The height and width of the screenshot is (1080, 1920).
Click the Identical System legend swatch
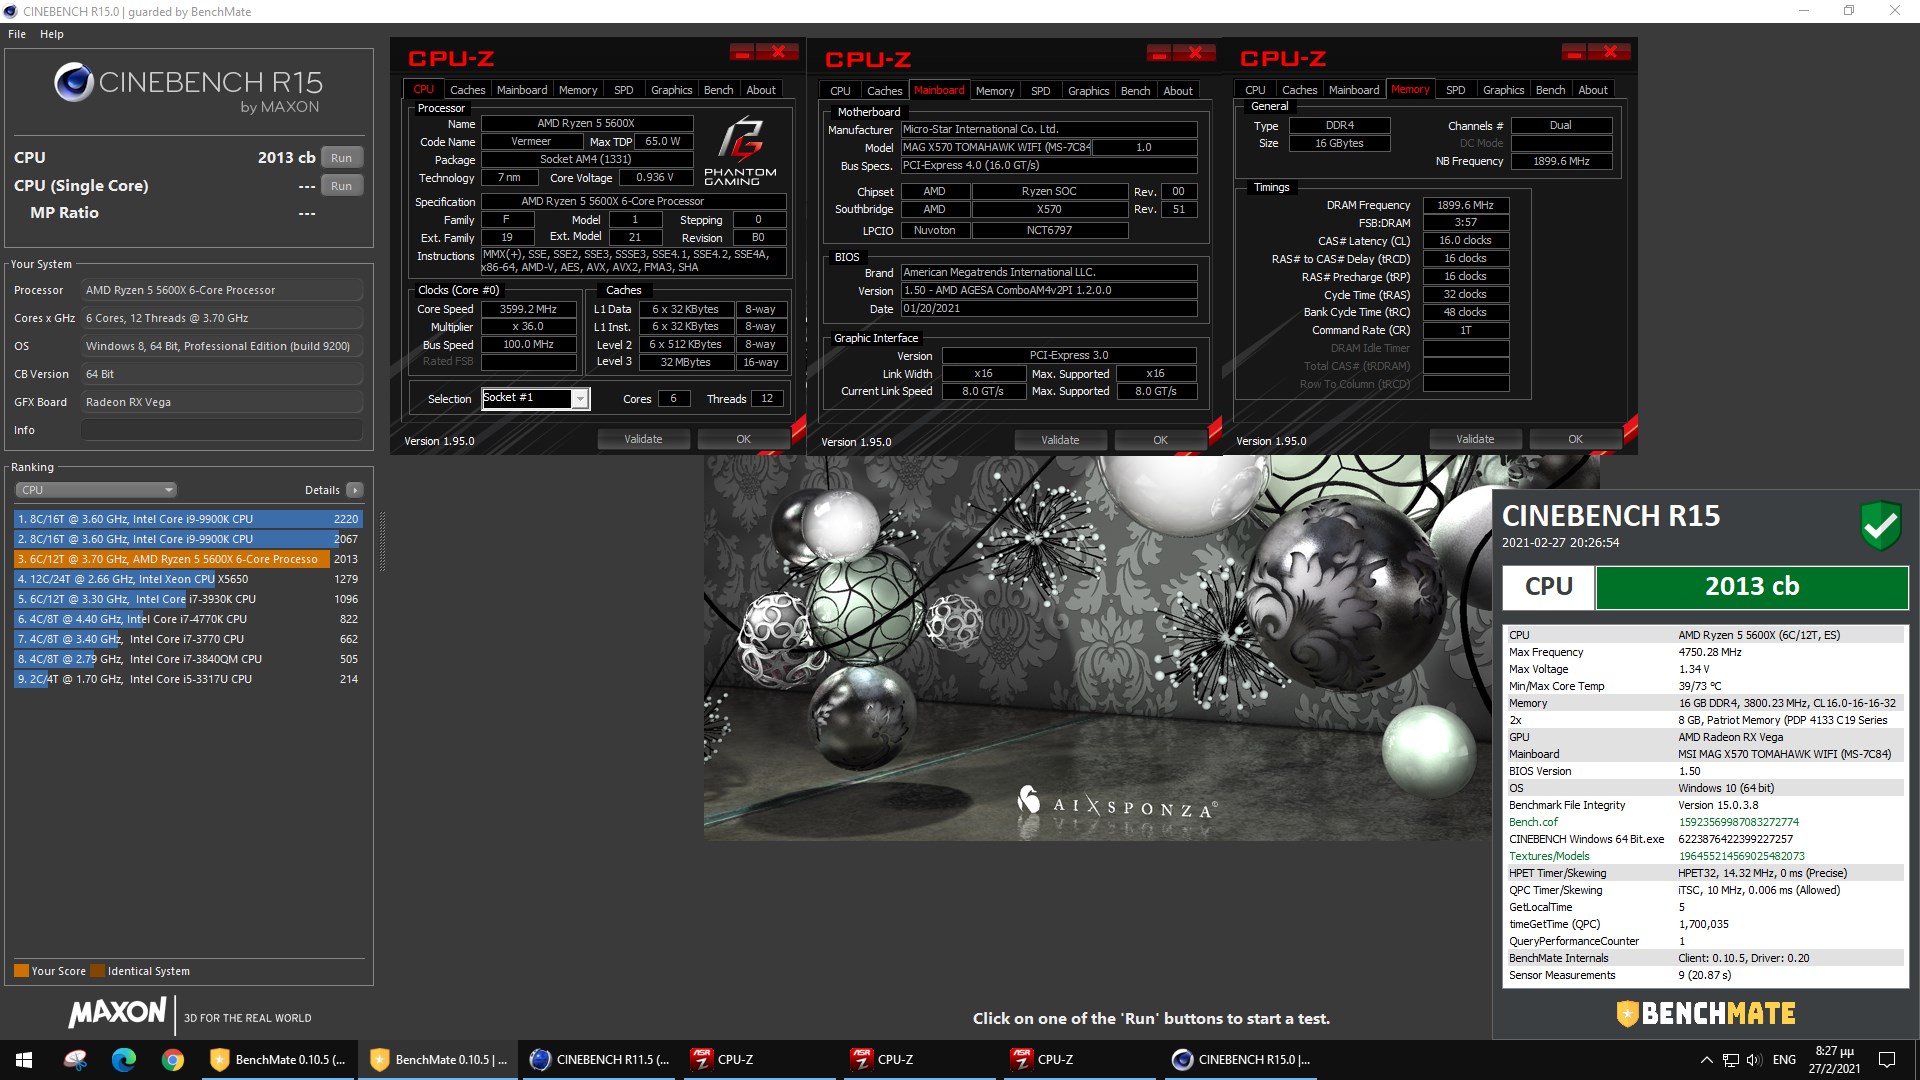[x=97, y=971]
